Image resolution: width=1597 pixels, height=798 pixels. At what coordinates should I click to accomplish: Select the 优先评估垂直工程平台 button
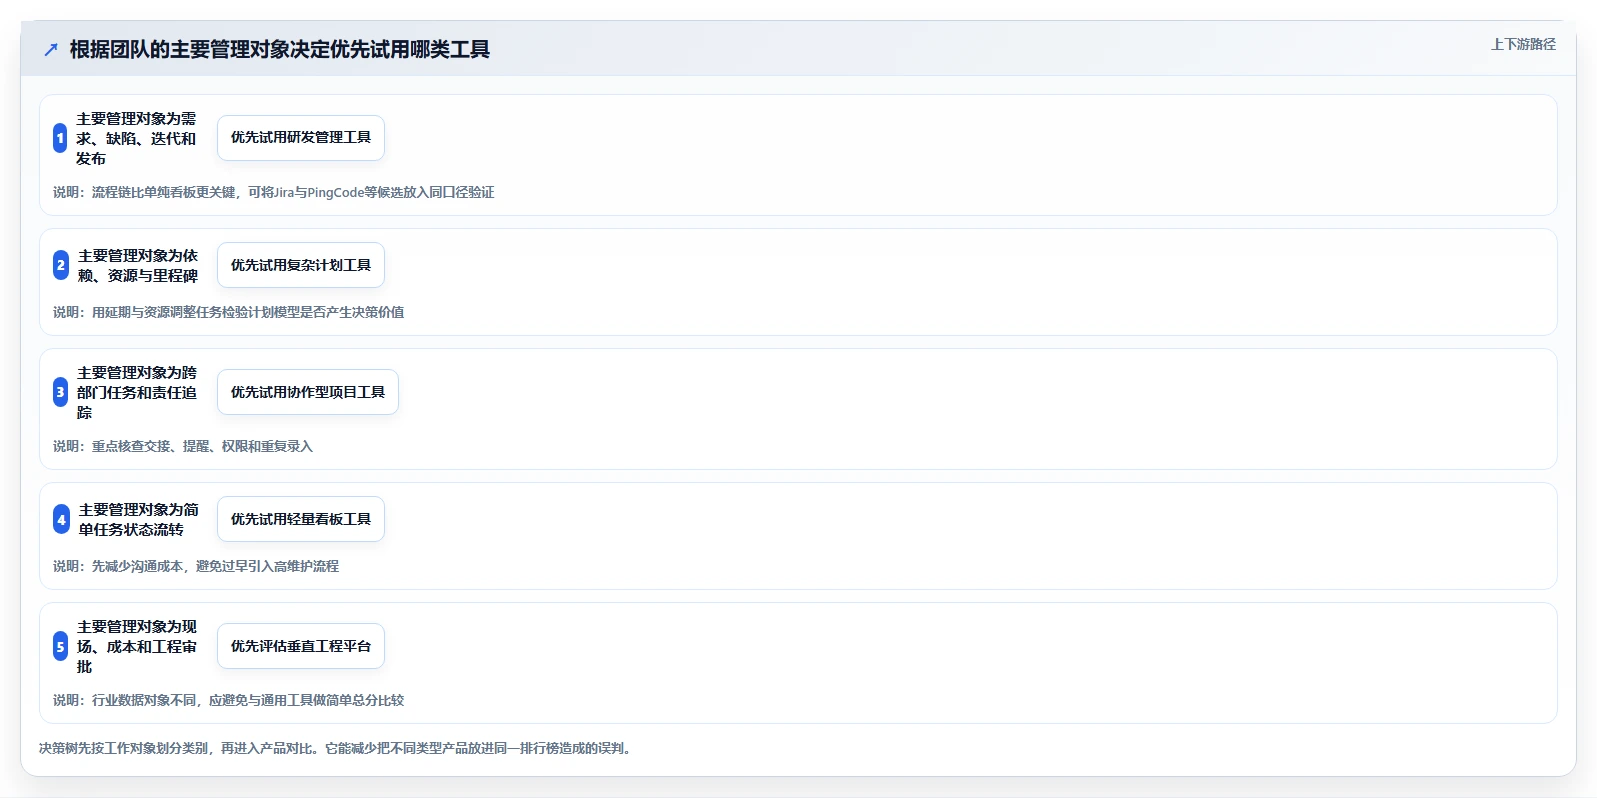tap(301, 646)
